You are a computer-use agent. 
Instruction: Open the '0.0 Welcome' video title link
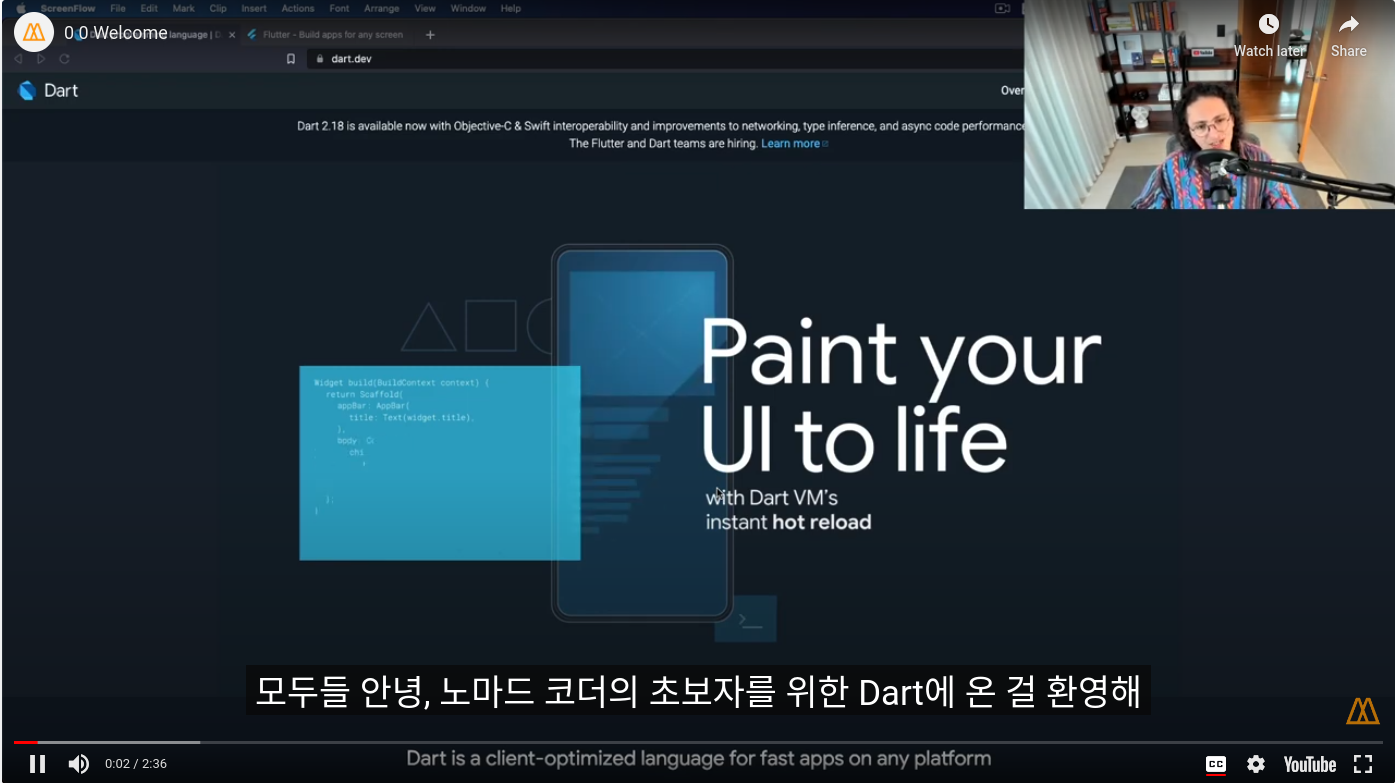coord(116,33)
